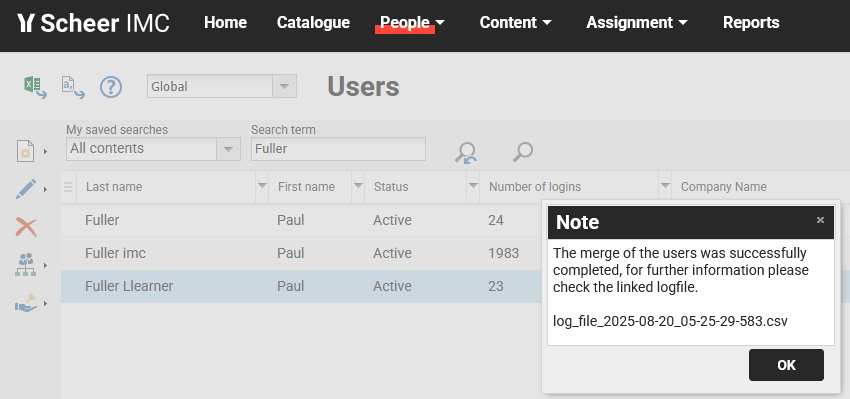Click the pencil edit icon
The width and height of the screenshot is (850, 399).
[25, 189]
